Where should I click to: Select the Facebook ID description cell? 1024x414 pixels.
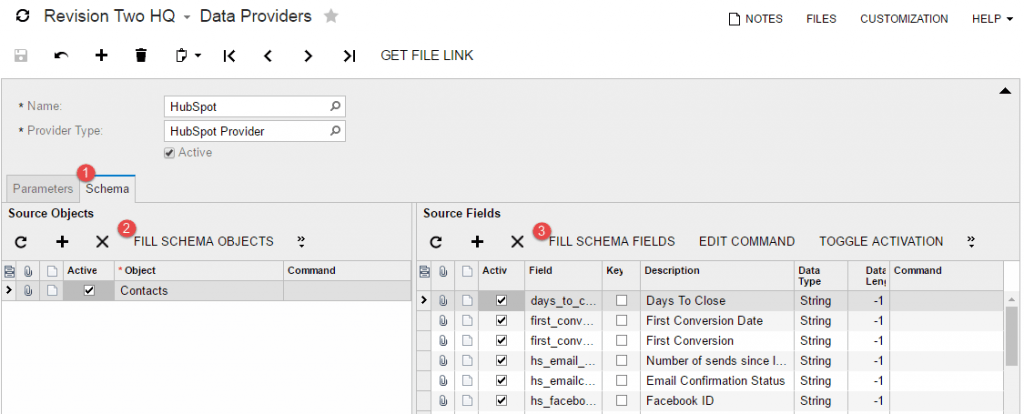(717, 400)
